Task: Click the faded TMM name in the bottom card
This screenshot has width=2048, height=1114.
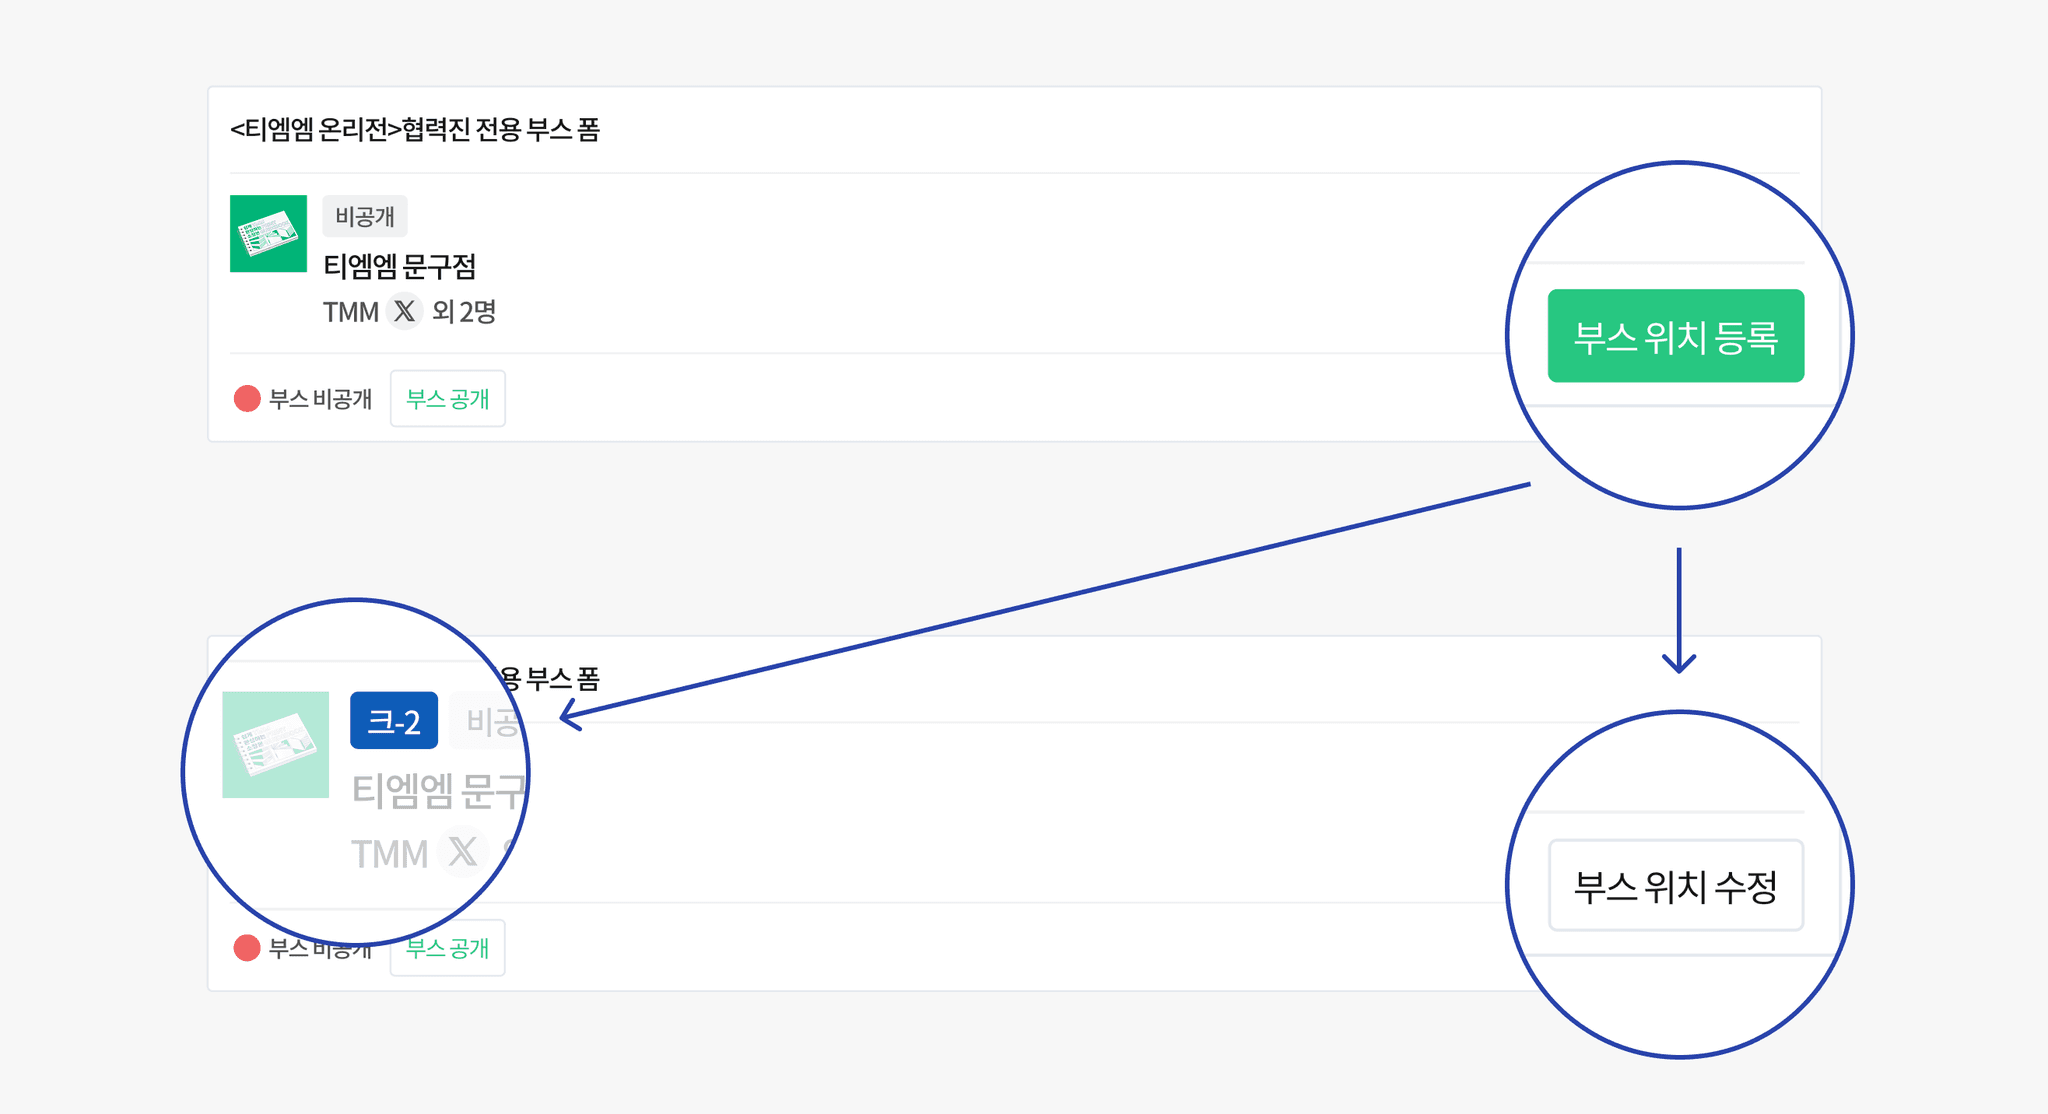Action: coord(389,854)
